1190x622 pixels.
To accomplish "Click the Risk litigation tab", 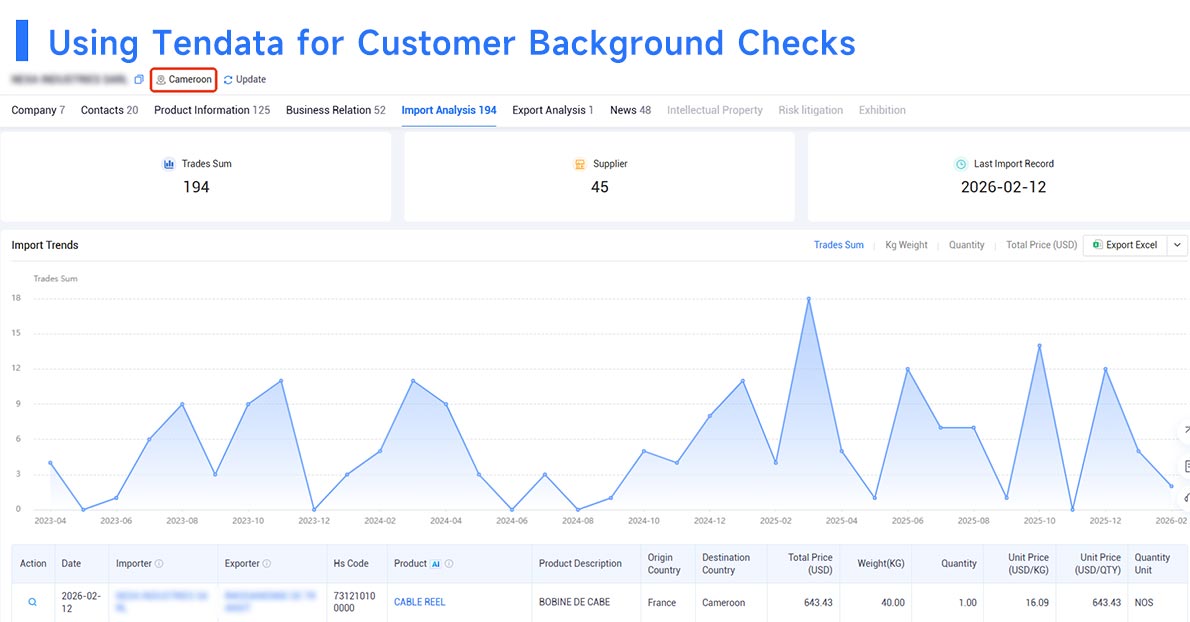I will pyautogui.click(x=811, y=110).
